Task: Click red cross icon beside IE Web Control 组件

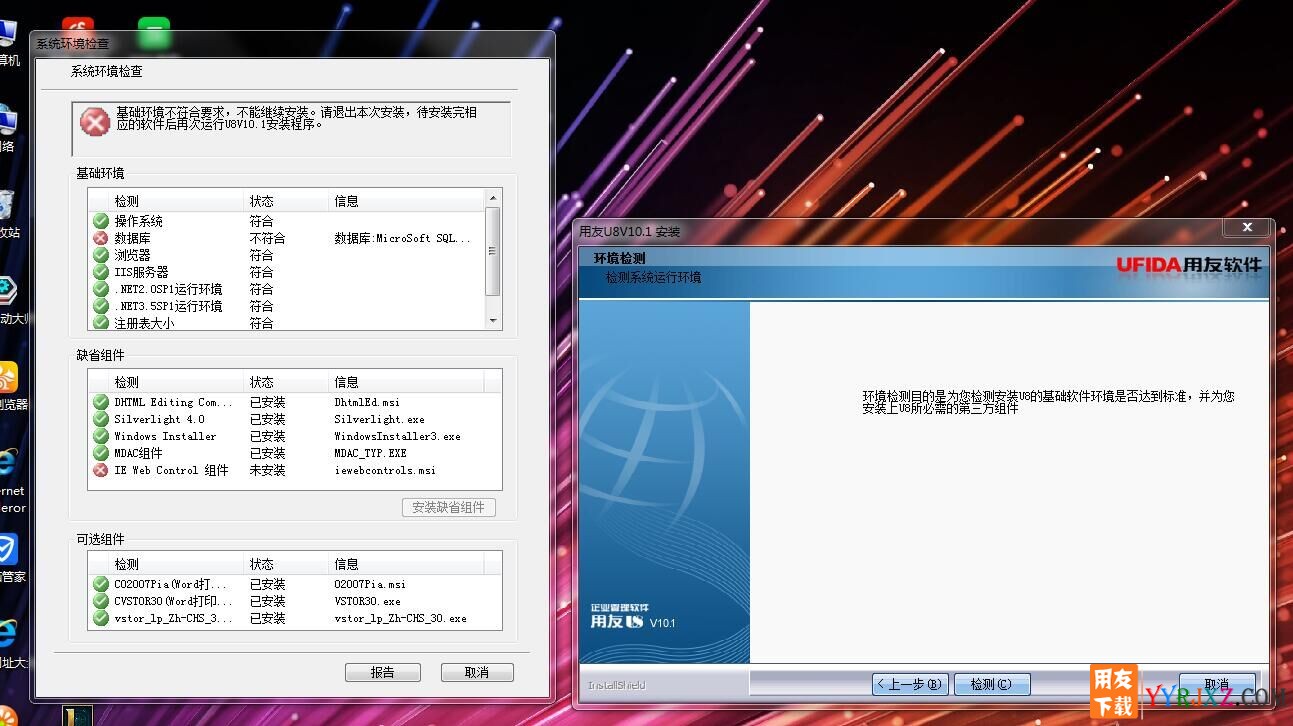Action: (101, 470)
